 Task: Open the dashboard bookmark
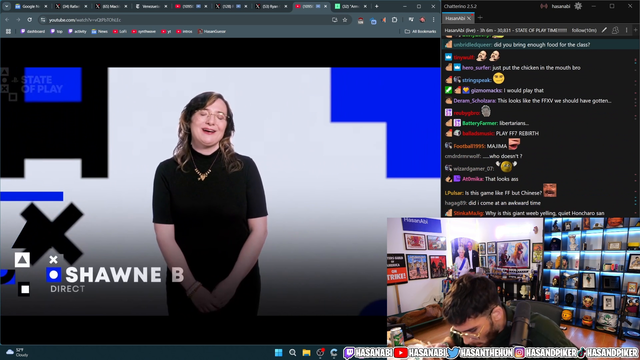pos(33,31)
